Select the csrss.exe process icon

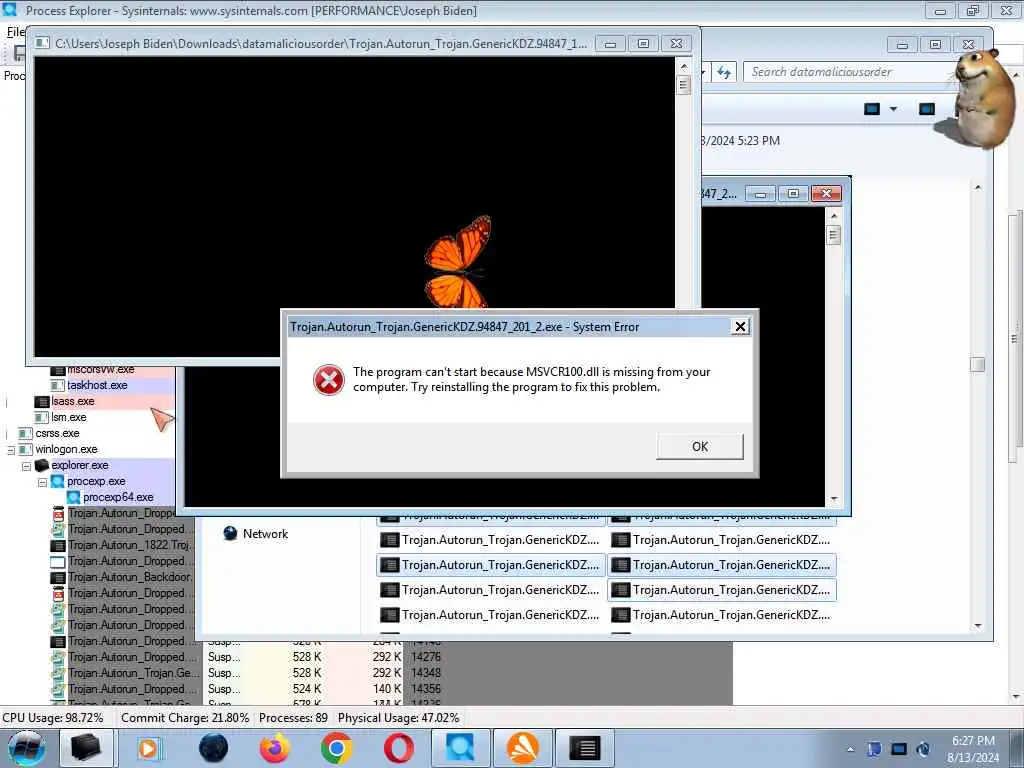(26, 434)
